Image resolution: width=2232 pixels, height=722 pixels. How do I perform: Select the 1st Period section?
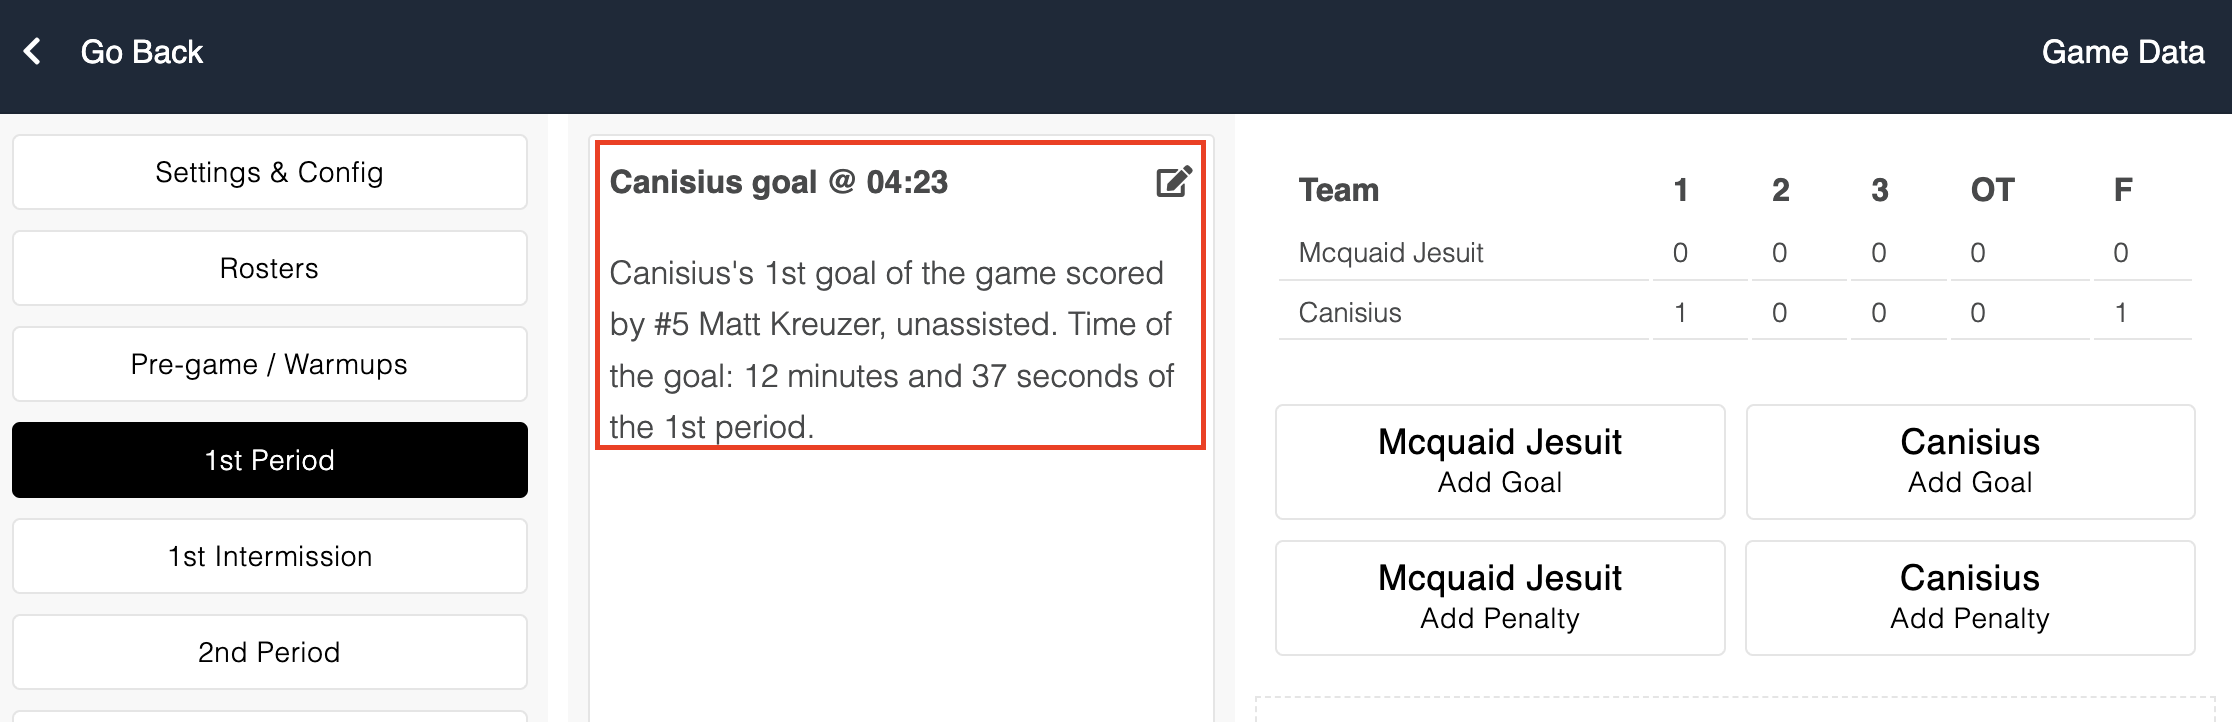(269, 460)
